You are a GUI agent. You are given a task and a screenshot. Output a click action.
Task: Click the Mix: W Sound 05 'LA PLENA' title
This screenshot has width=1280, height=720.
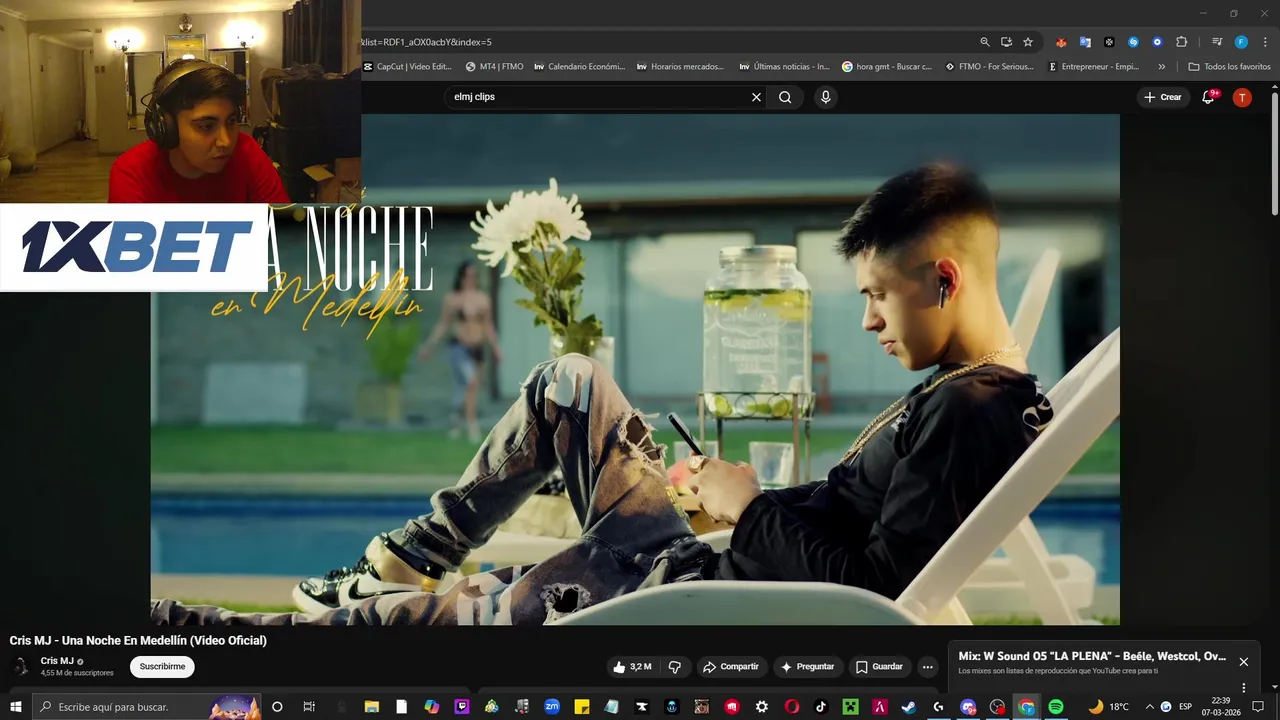coord(1092,656)
